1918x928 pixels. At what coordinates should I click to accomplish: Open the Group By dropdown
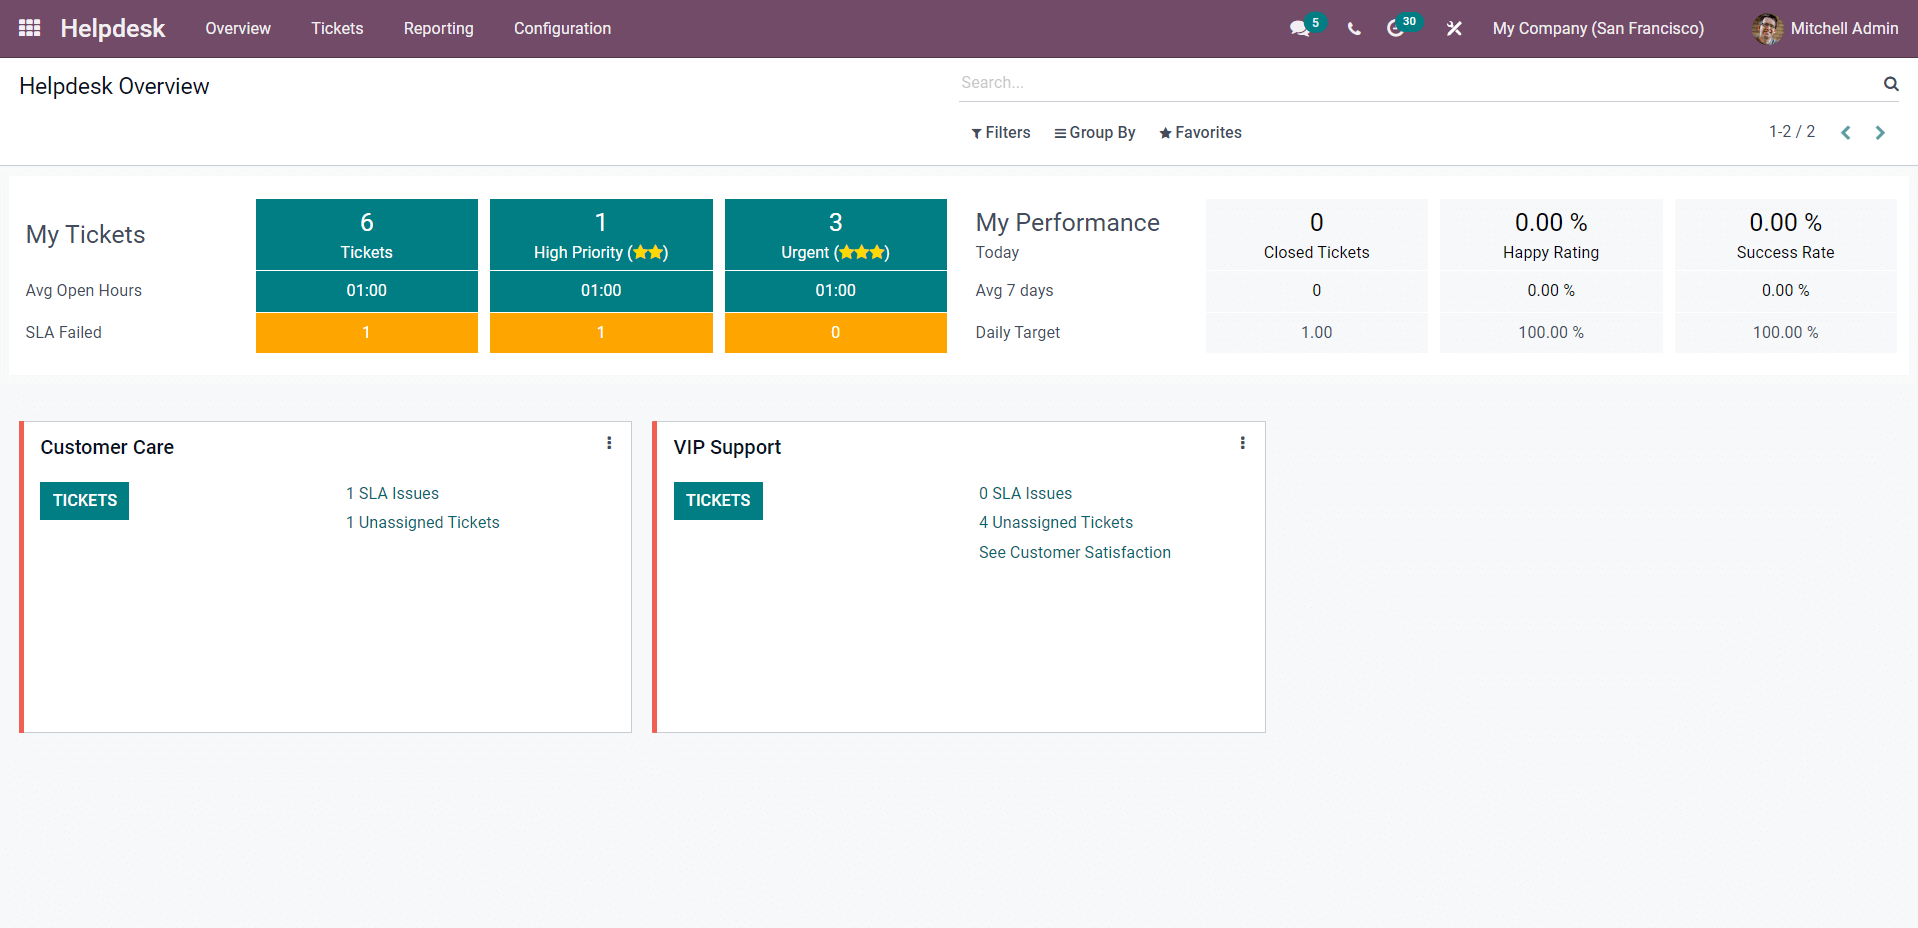(1095, 132)
